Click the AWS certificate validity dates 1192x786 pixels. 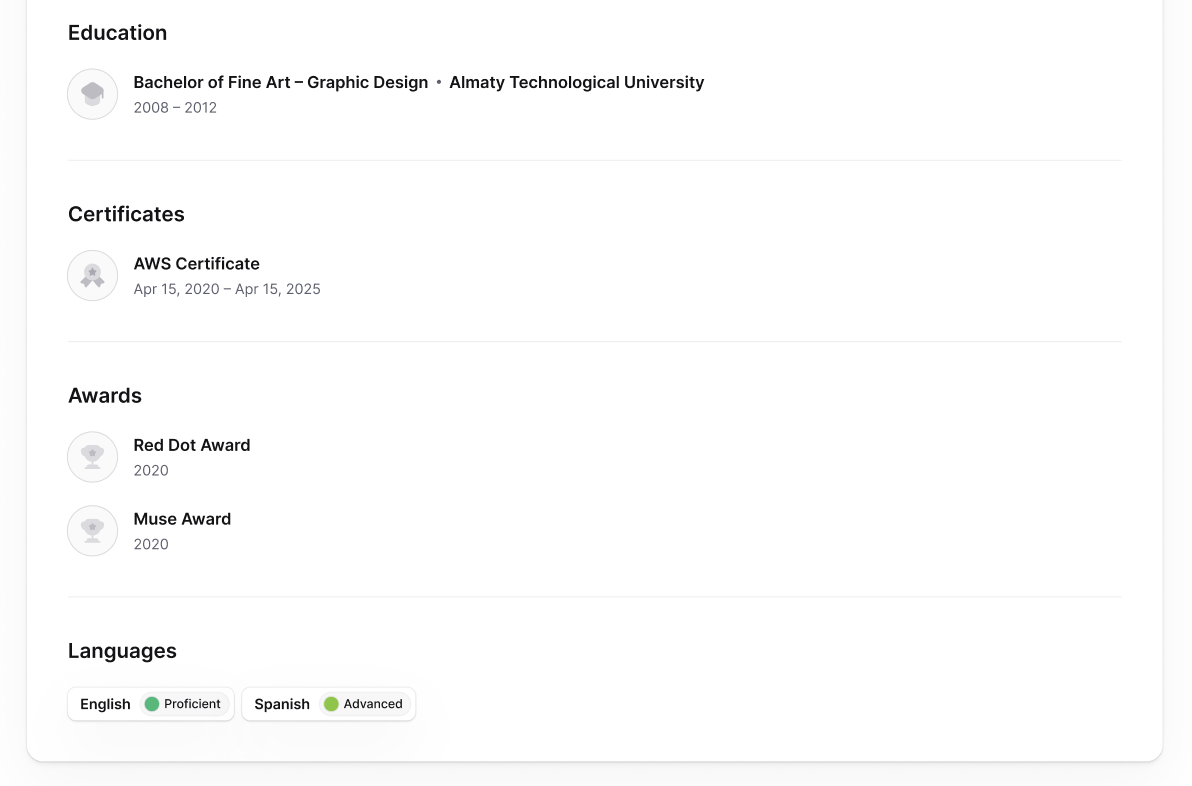pyautogui.click(x=227, y=289)
